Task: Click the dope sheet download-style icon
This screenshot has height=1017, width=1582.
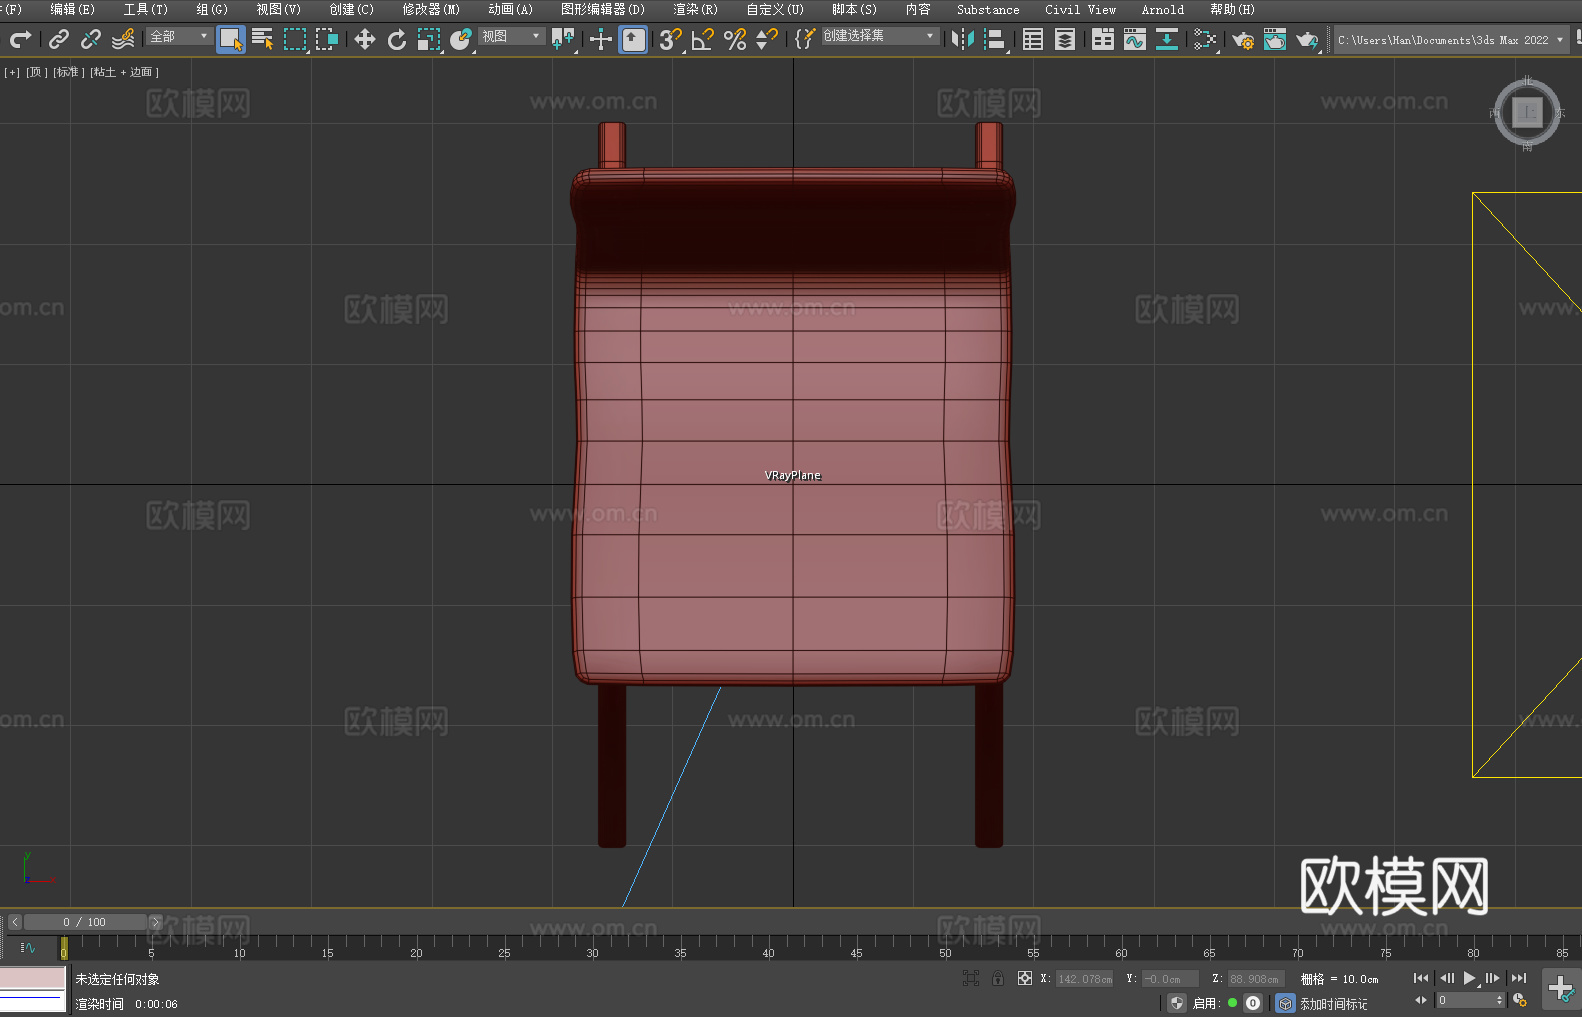Action: click(1167, 39)
